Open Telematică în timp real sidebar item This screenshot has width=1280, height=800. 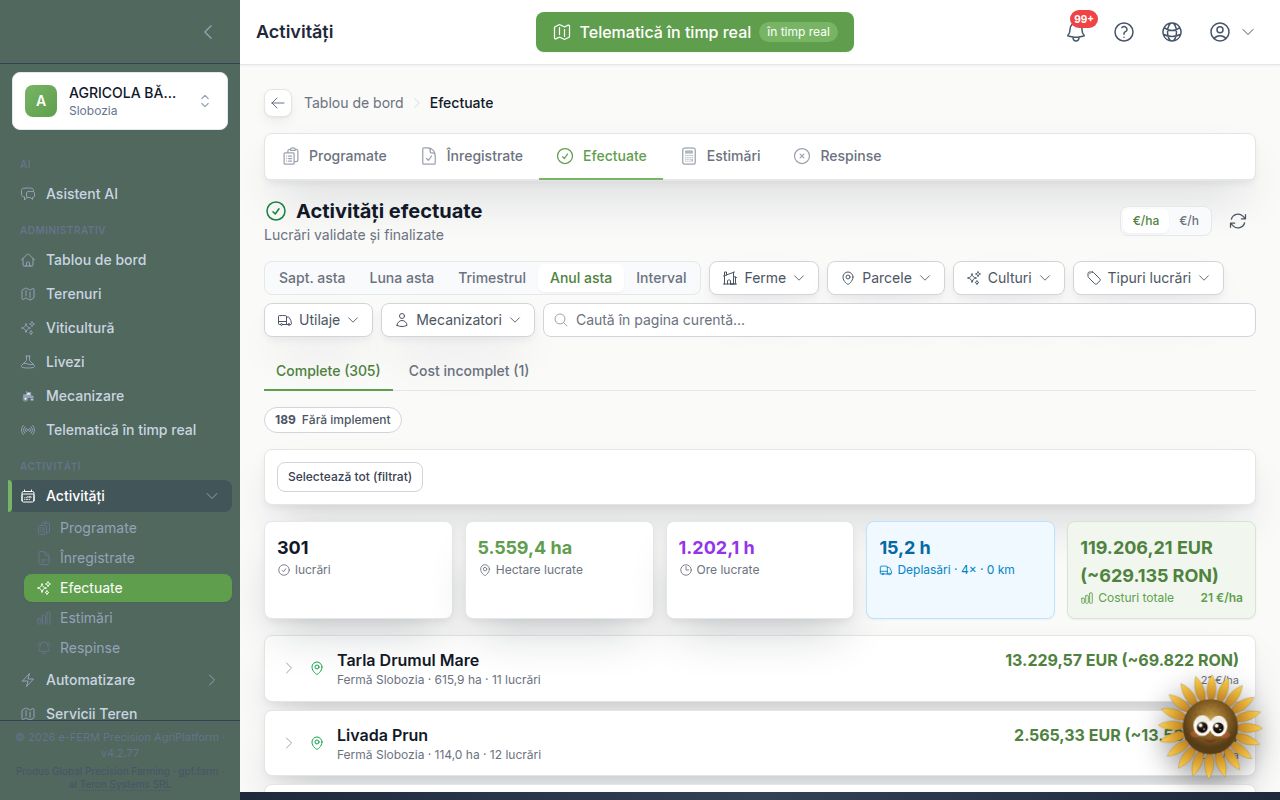[120, 430]
